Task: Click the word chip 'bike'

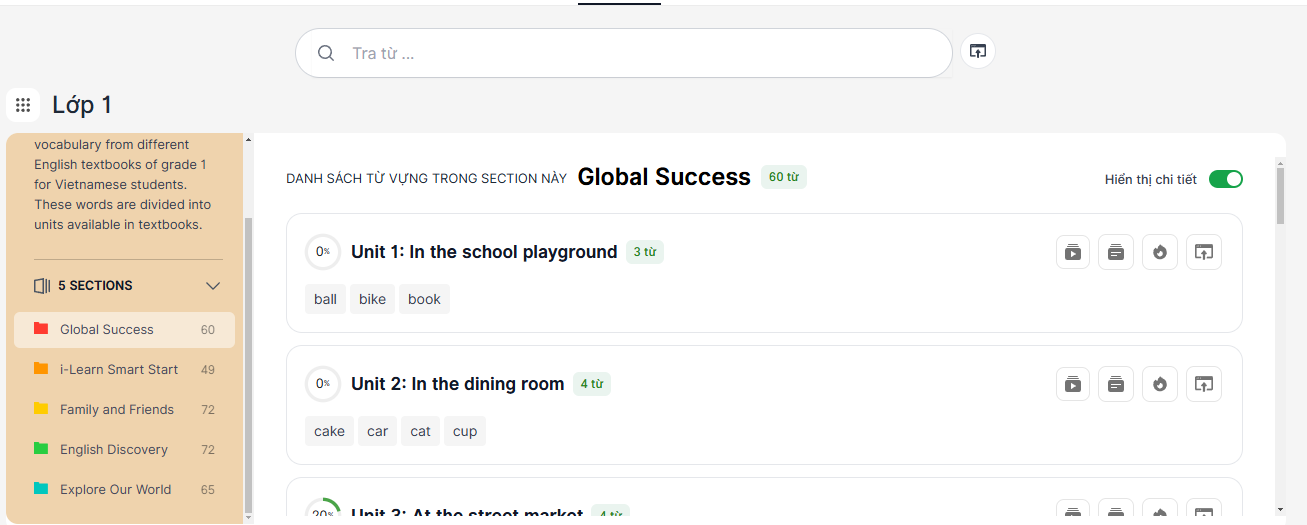Action: click(x=372, y=299)
